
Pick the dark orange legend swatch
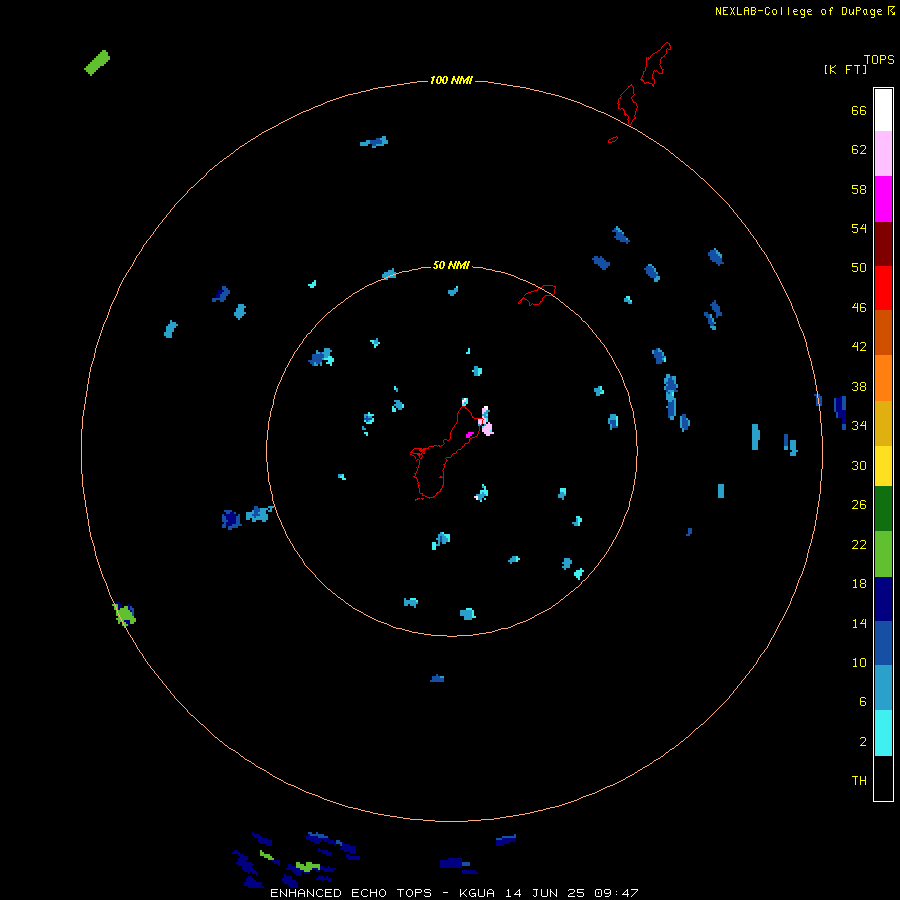[883, 332]
